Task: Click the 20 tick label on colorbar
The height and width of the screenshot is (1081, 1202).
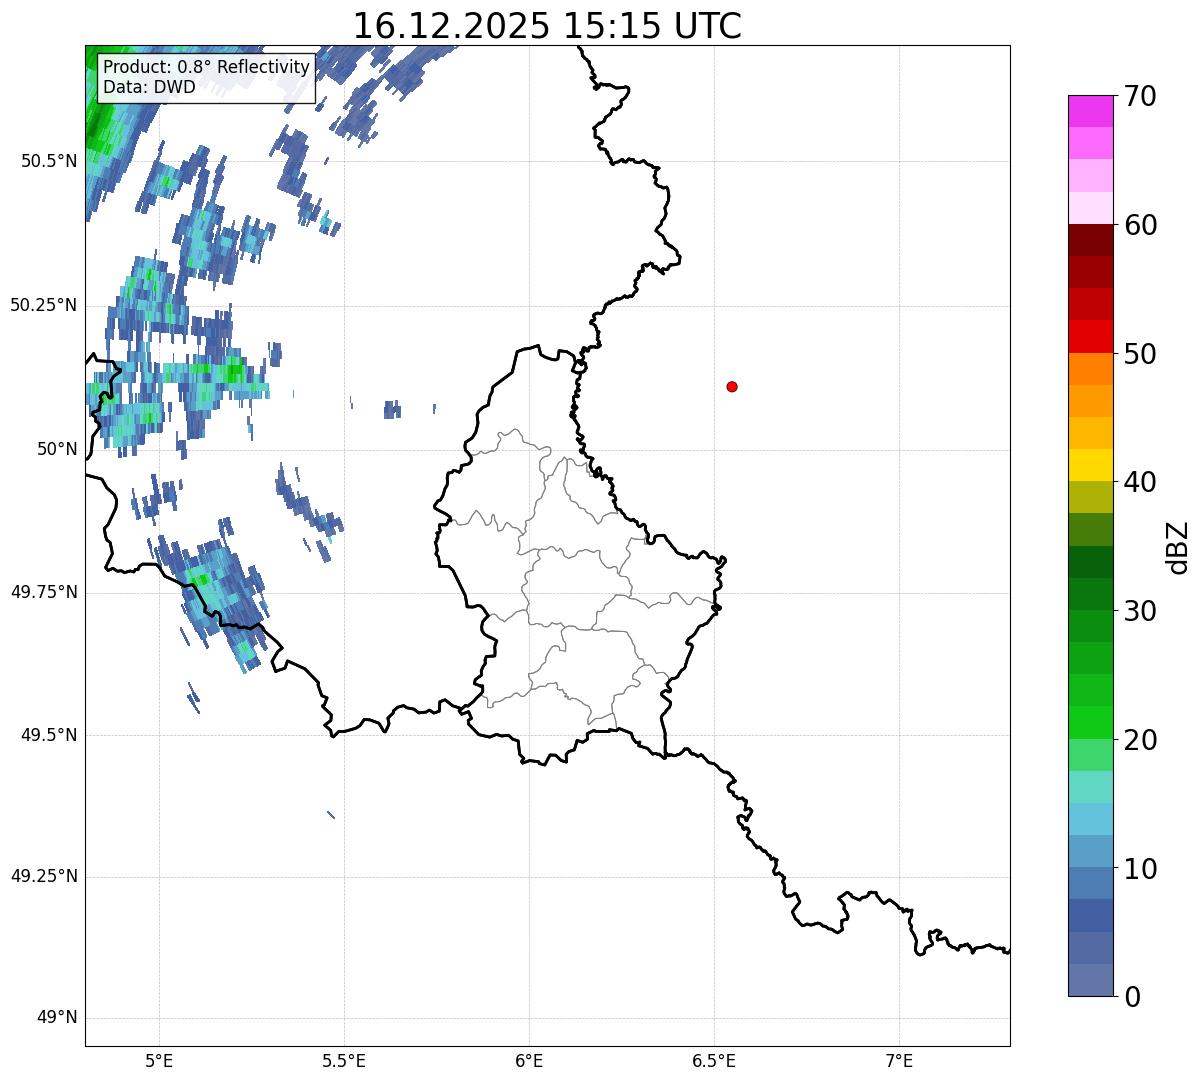Action: pos(1140,740)
